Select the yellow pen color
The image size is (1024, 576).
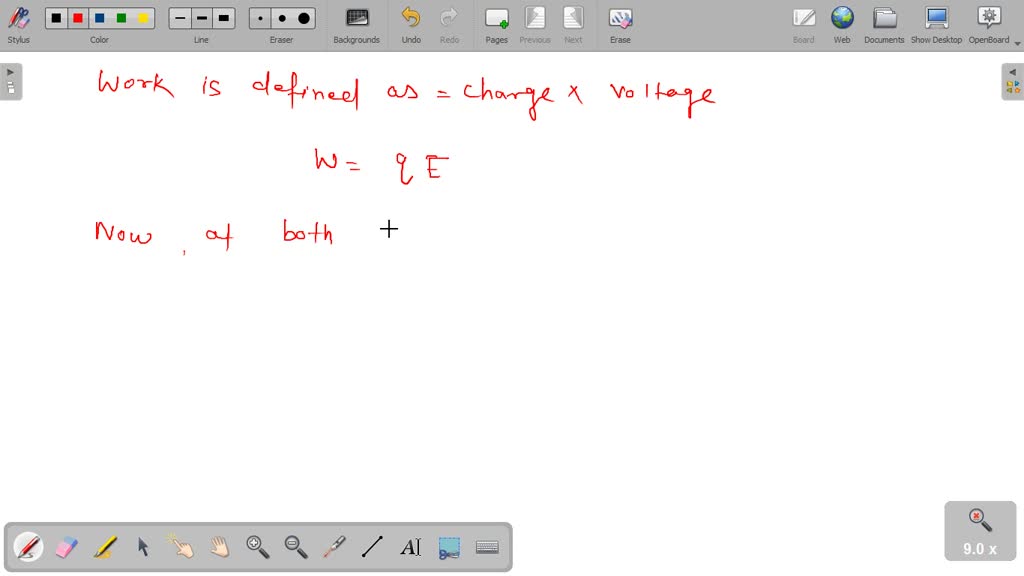pos(143,17)
